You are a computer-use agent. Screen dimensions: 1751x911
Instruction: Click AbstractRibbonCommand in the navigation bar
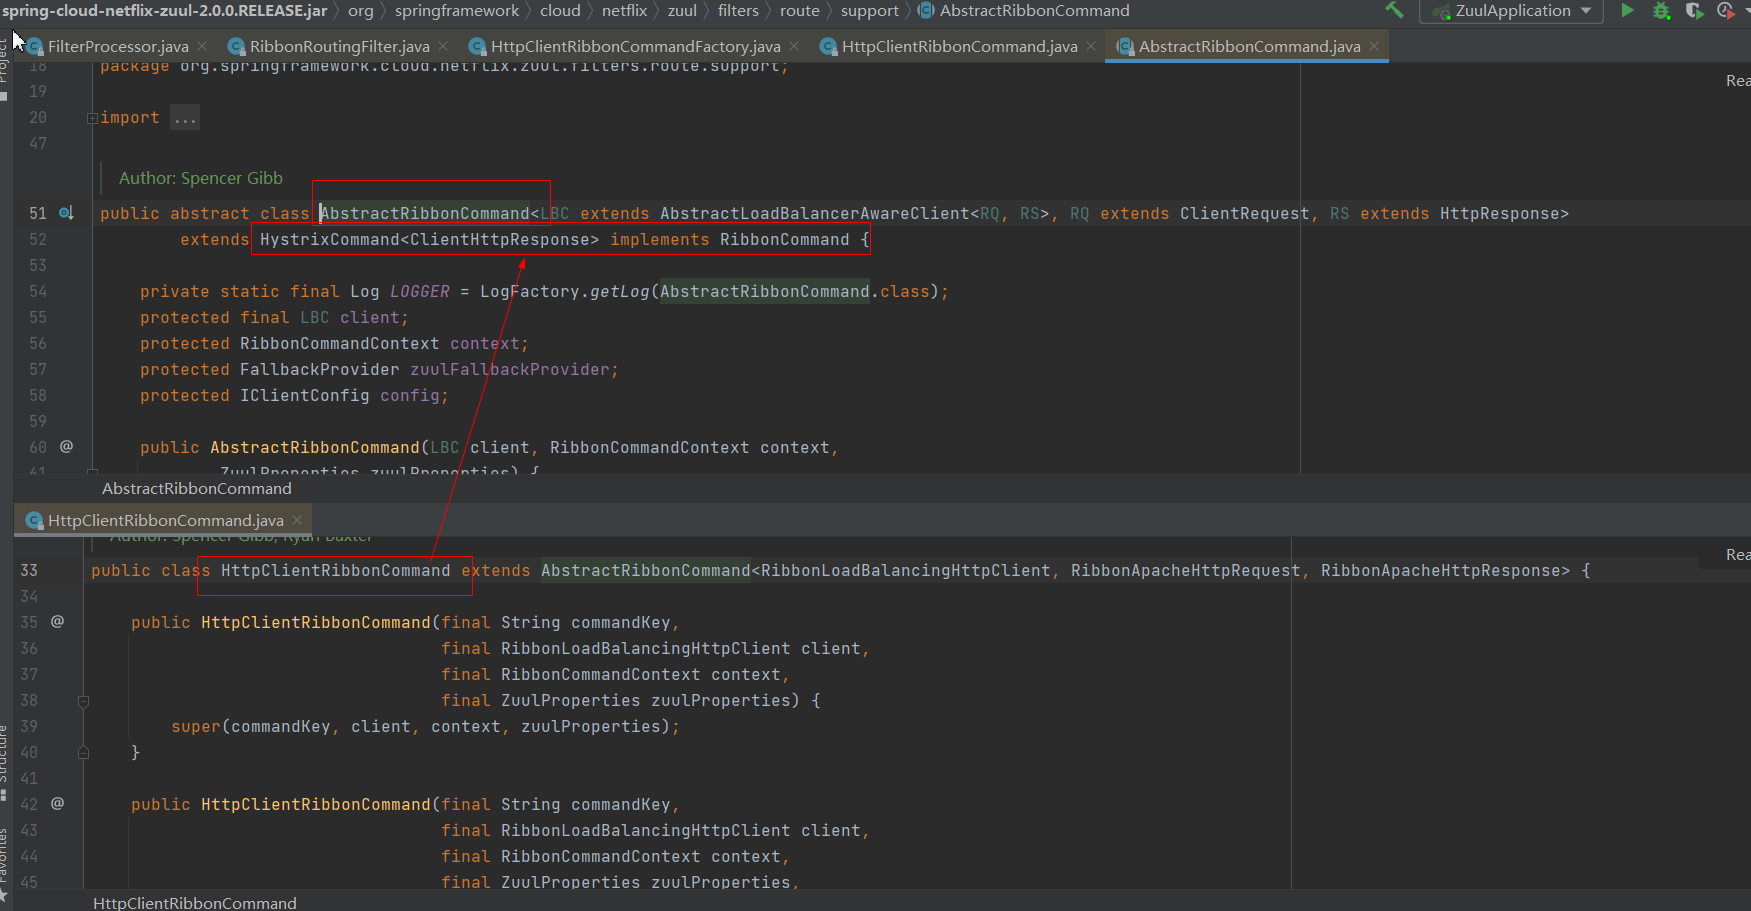click(x=1024, y=11)
